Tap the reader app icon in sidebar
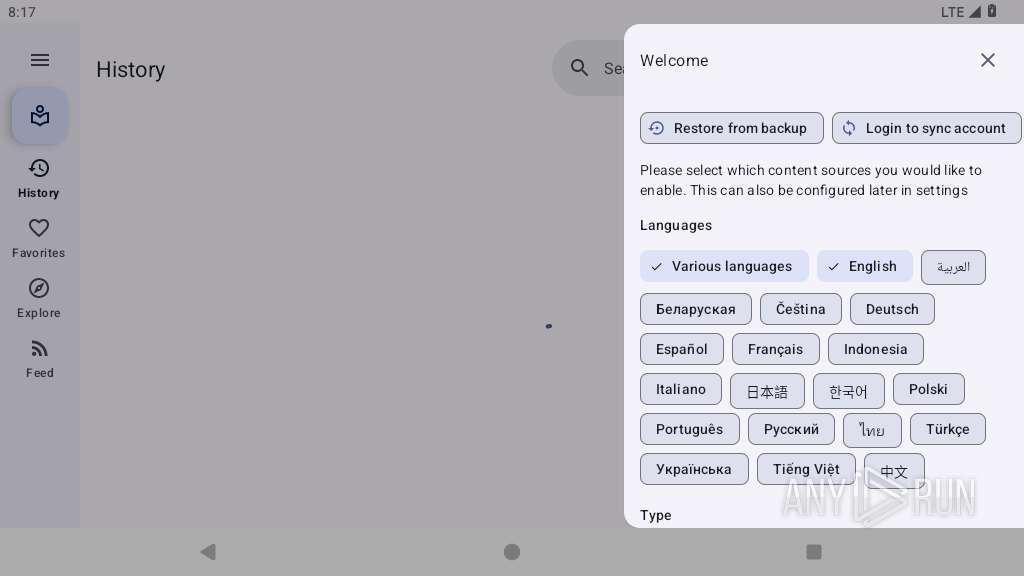 (40, 116)
